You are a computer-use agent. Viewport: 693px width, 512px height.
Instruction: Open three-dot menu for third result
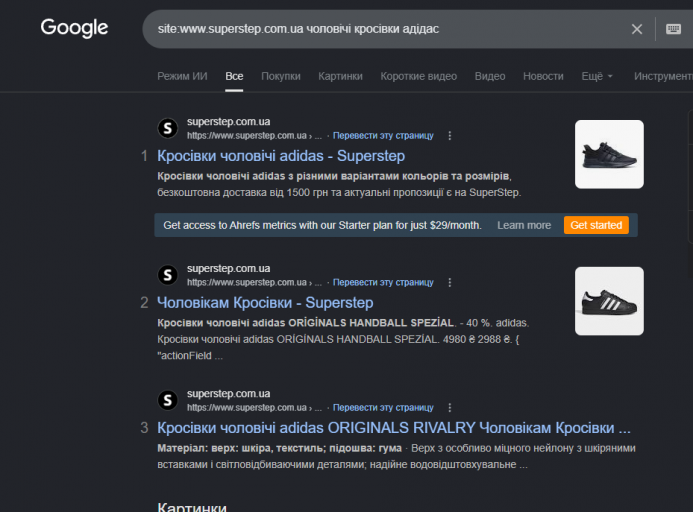coord(449,408)
